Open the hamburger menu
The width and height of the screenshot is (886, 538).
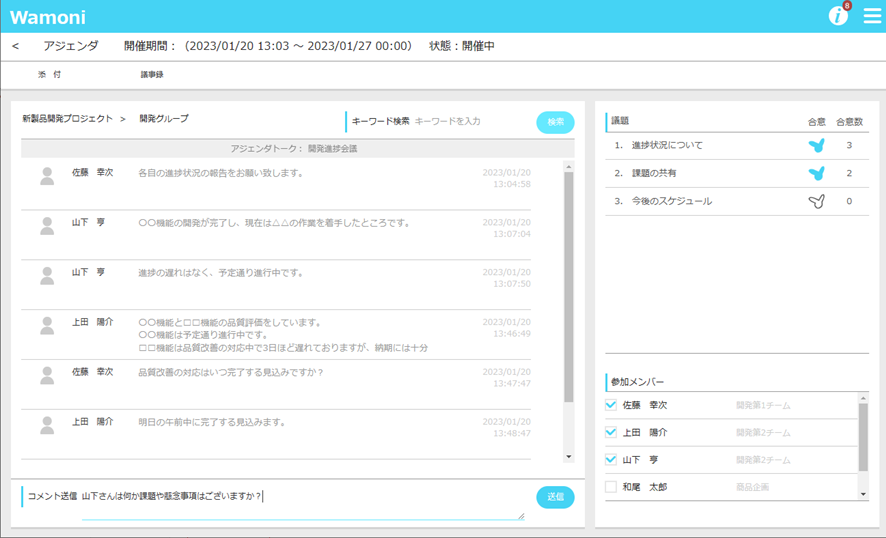click(872, 16)
